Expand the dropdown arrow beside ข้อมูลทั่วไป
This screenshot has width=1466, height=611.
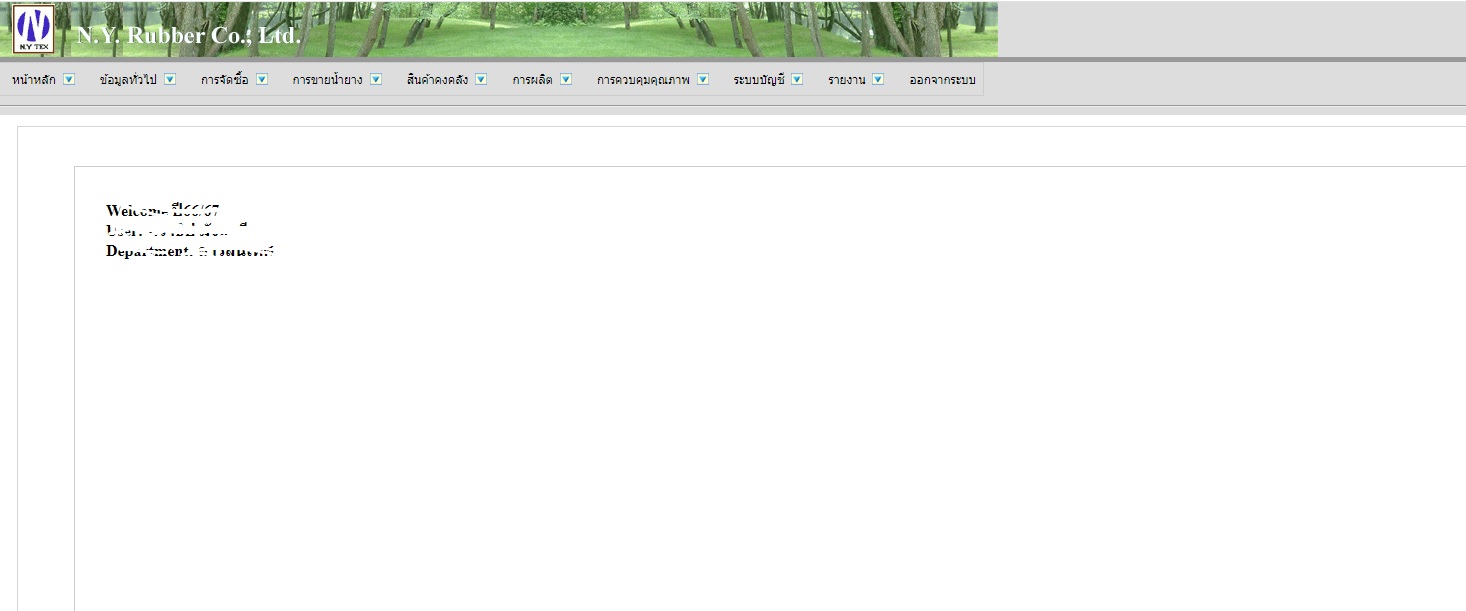170,80
